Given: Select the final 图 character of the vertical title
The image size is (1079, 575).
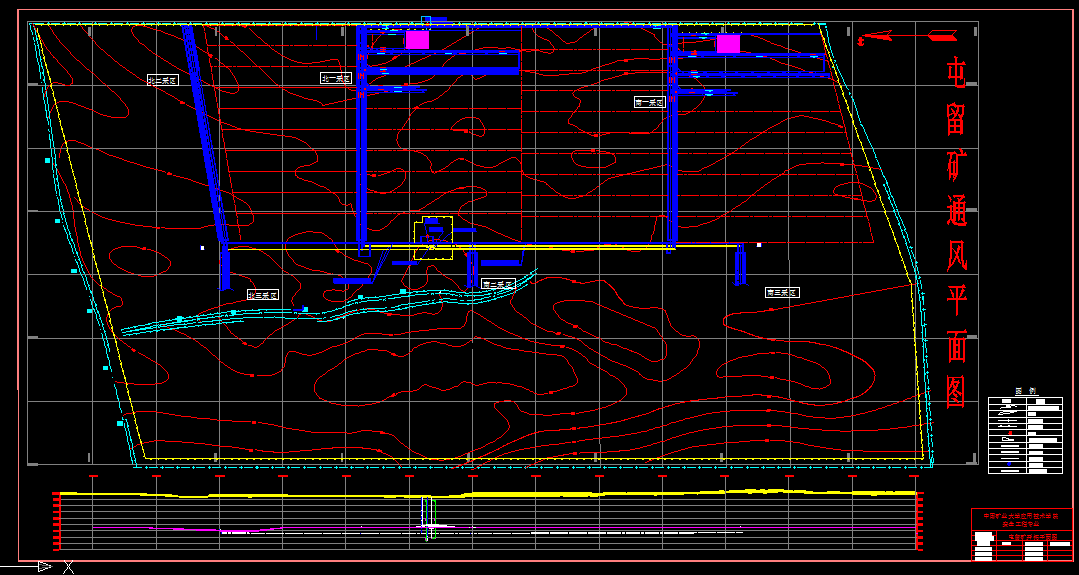Looking at the screenshot, I should (956, 392).
